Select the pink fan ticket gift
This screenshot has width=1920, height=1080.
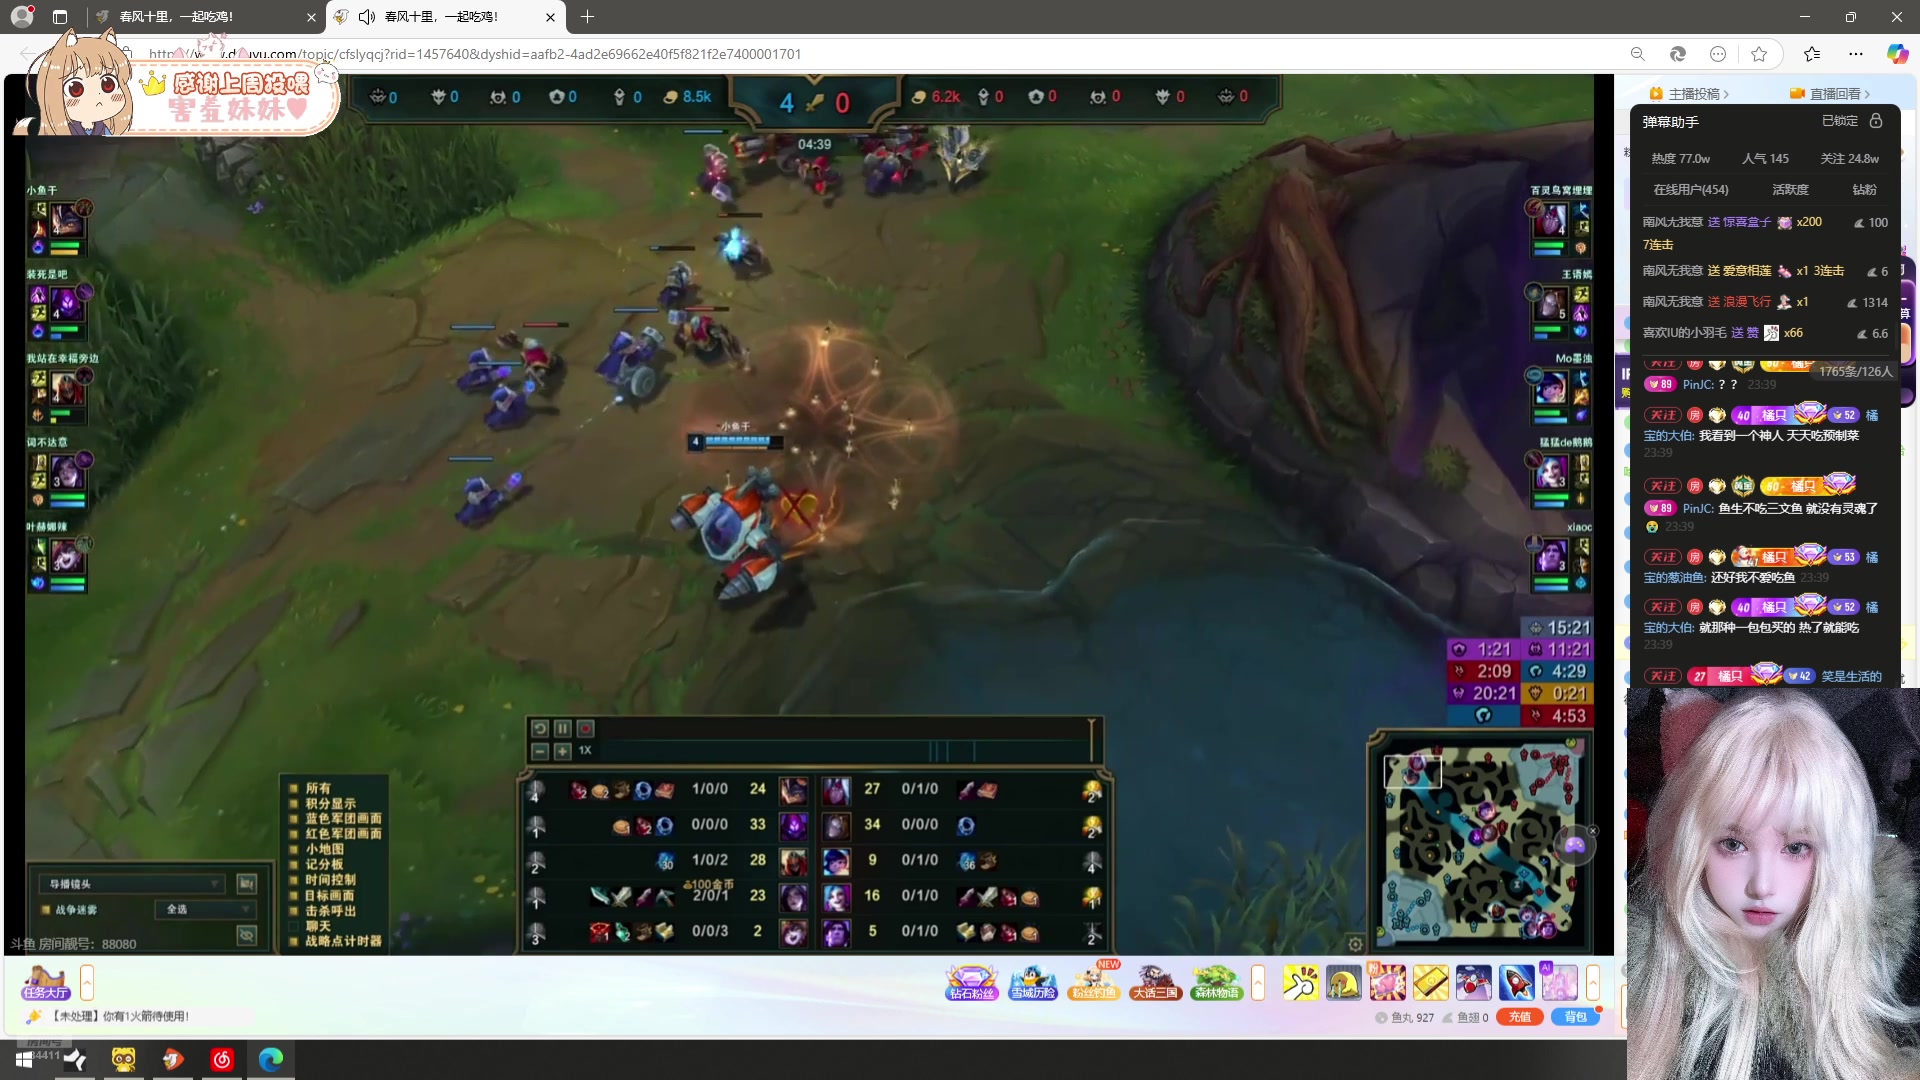[1387, 983]
